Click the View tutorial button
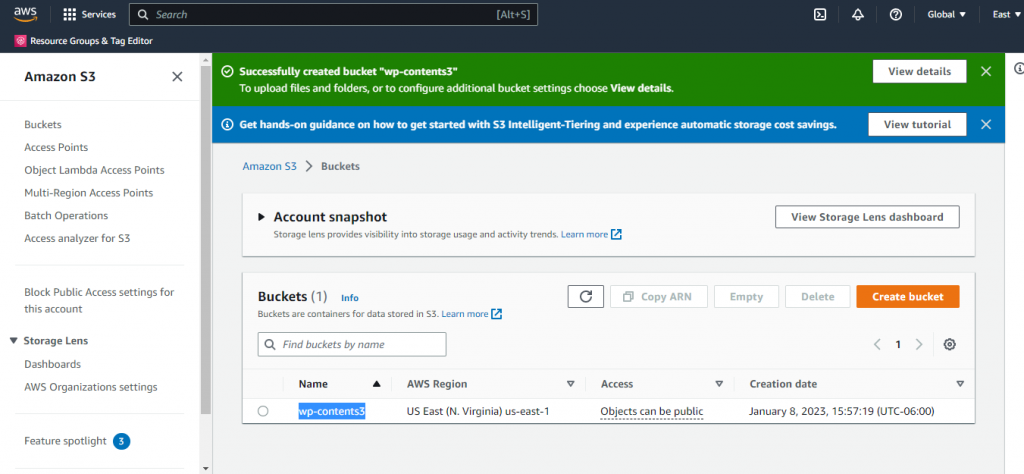Viewport: 1024px width, 474px height. pos(917,124)
